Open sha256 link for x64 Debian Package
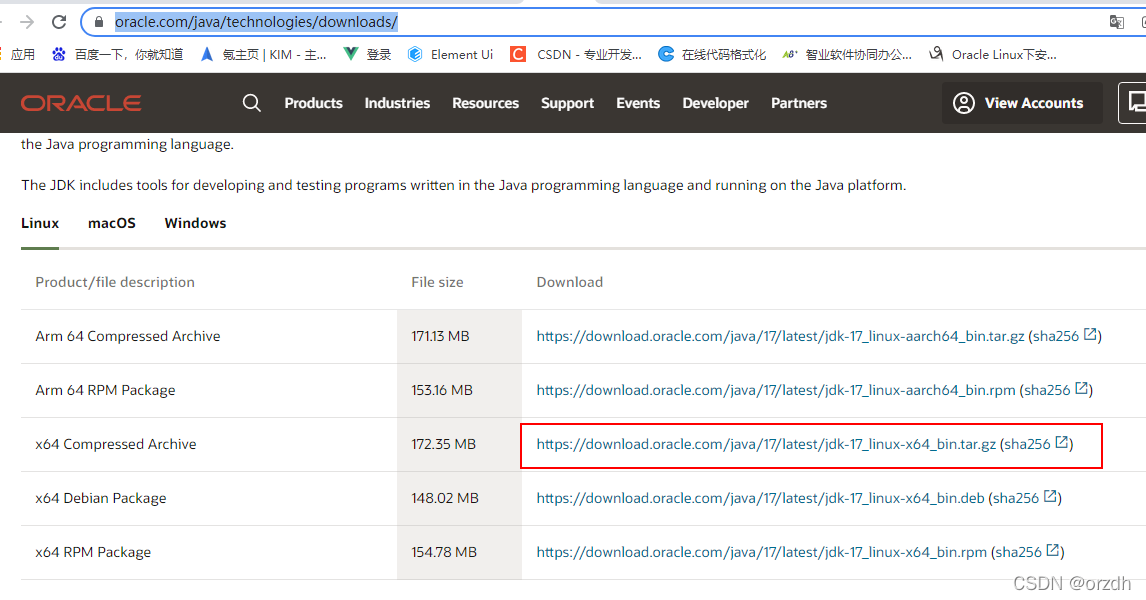 1025,498
